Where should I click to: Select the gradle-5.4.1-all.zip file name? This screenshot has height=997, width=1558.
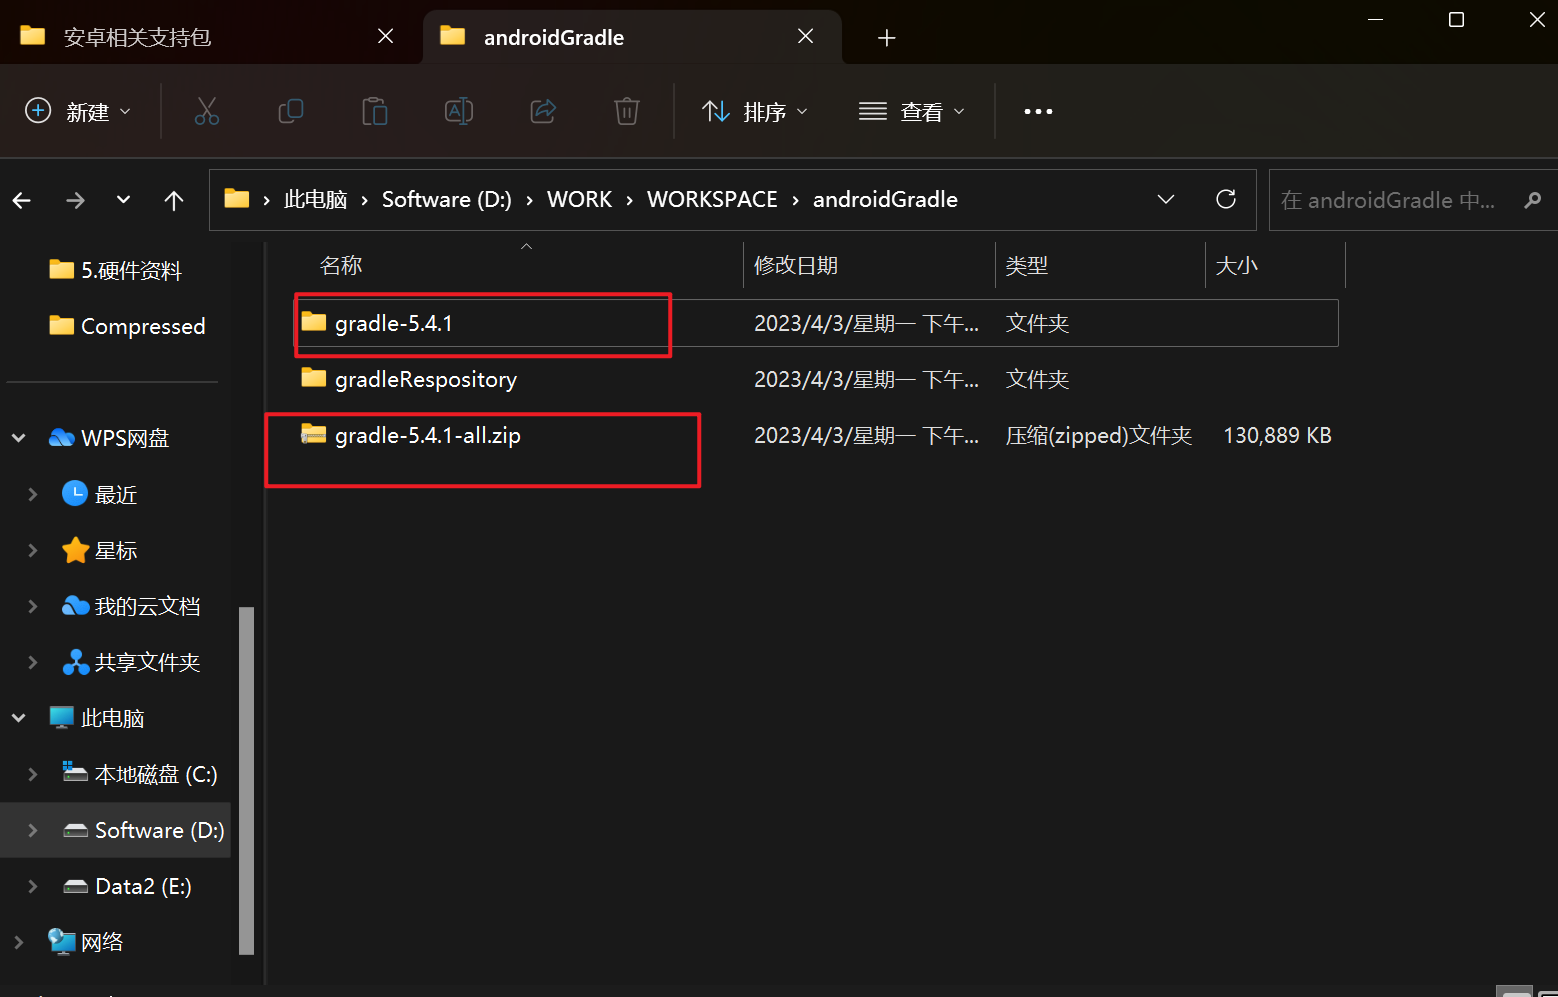pos(428,435)
